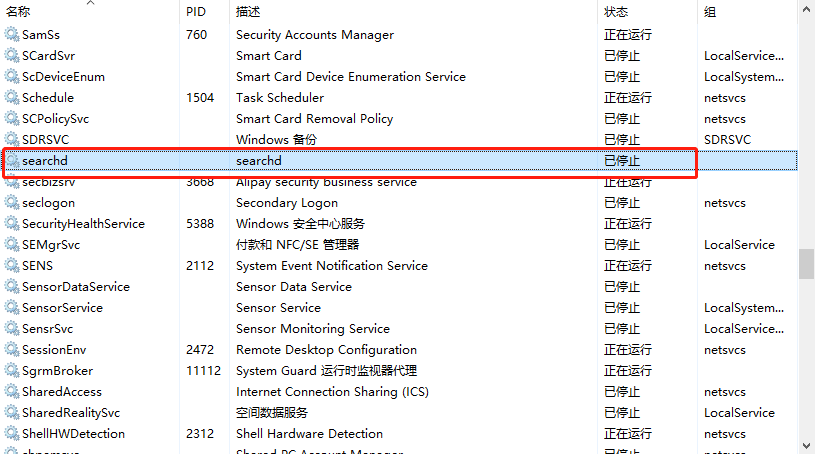Click the seclogon service gear icon
Screen dimensions: 815x454
coord(12,203)
